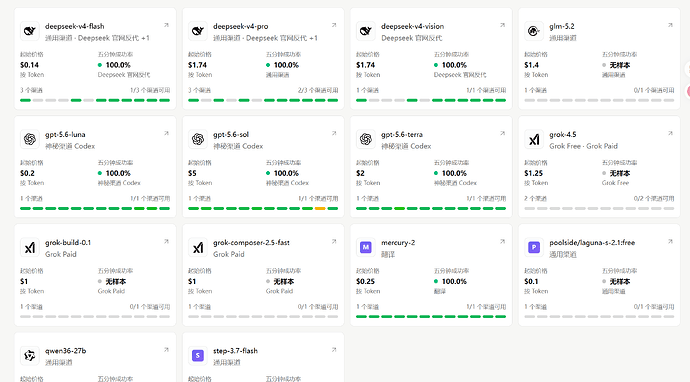Click the gpt-5.6-sol status history bar
This screenshot has height=382, width=690.
click(263, 209)
